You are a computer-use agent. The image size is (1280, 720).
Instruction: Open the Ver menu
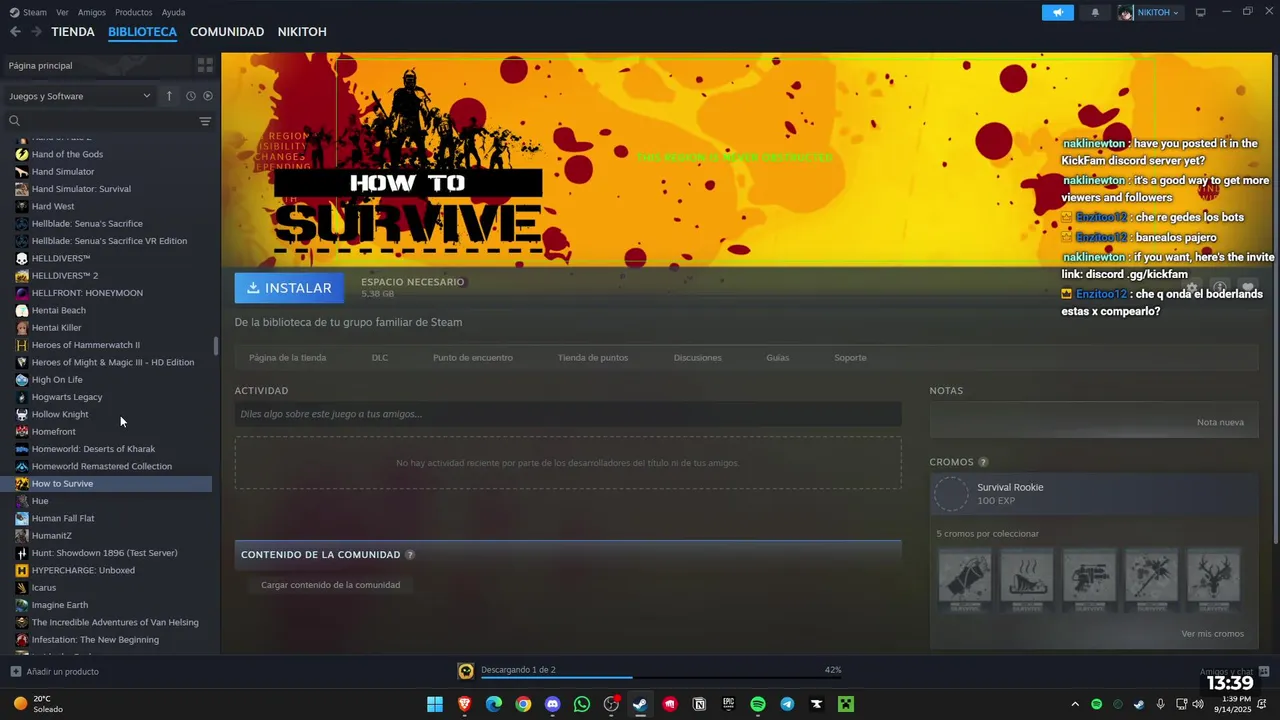click(62, 12)
